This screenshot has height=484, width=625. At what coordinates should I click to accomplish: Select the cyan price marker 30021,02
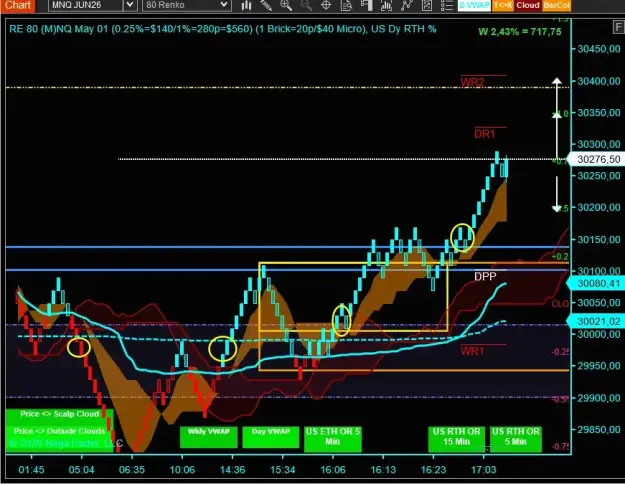pos(596,321)
